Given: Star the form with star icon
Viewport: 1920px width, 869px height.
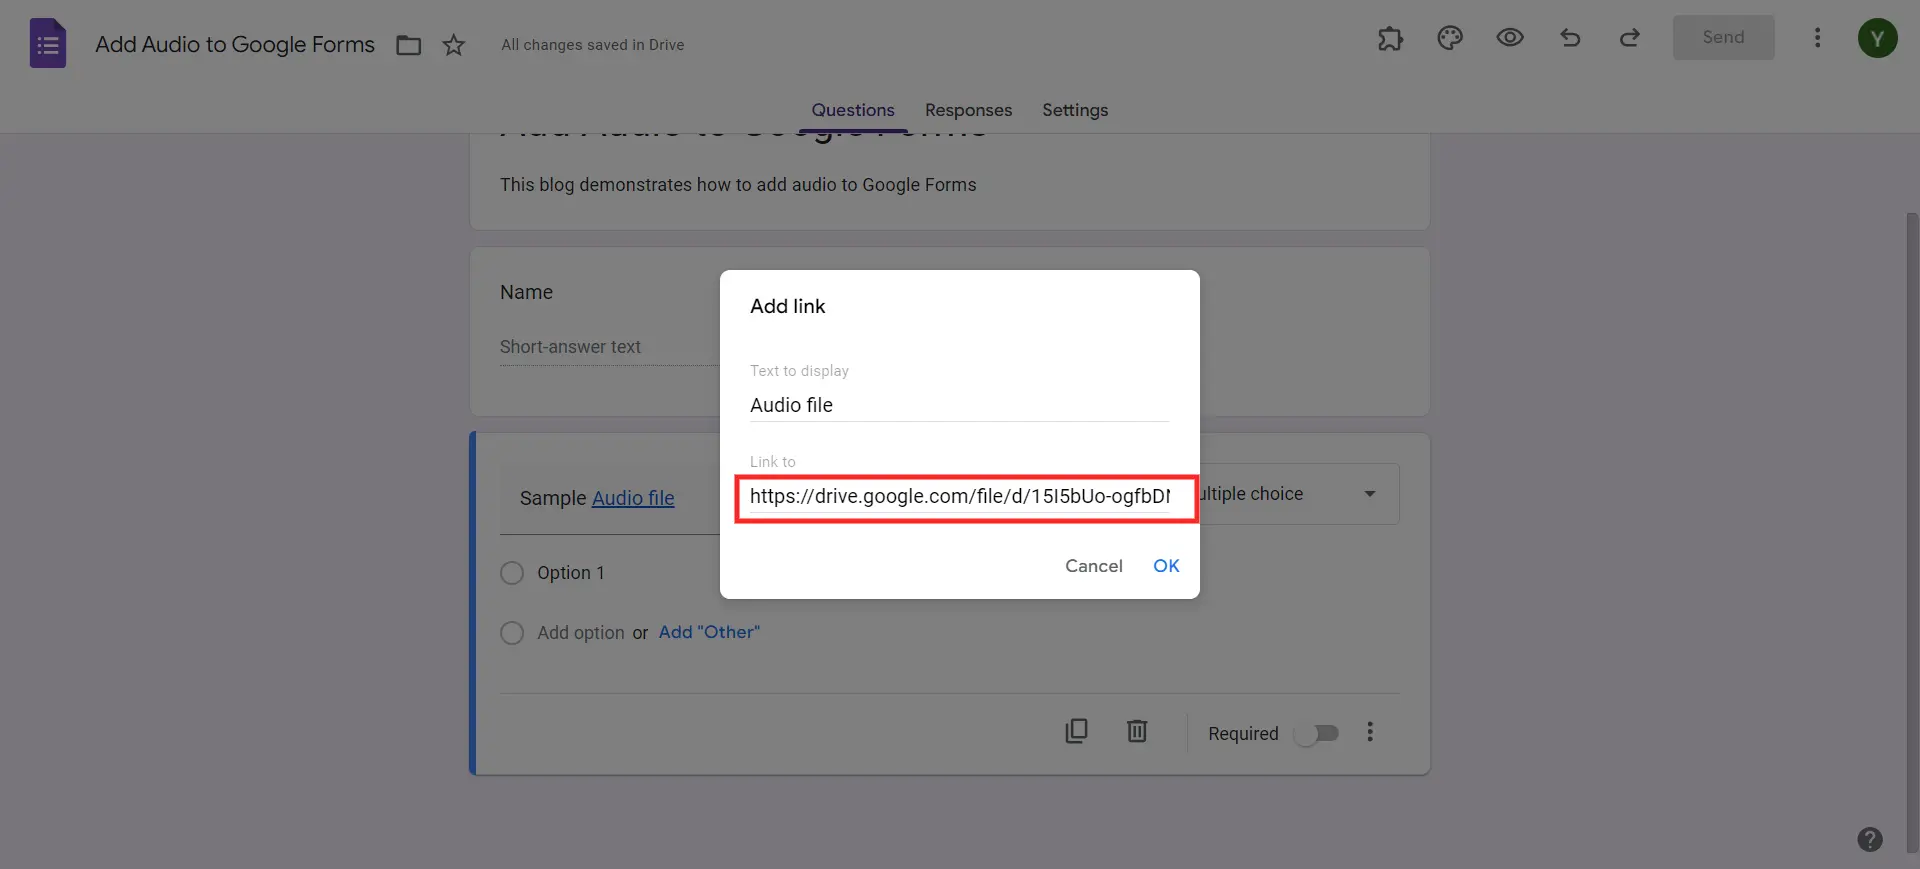Looking at the screenshot, I should click(x=454, y=45).
